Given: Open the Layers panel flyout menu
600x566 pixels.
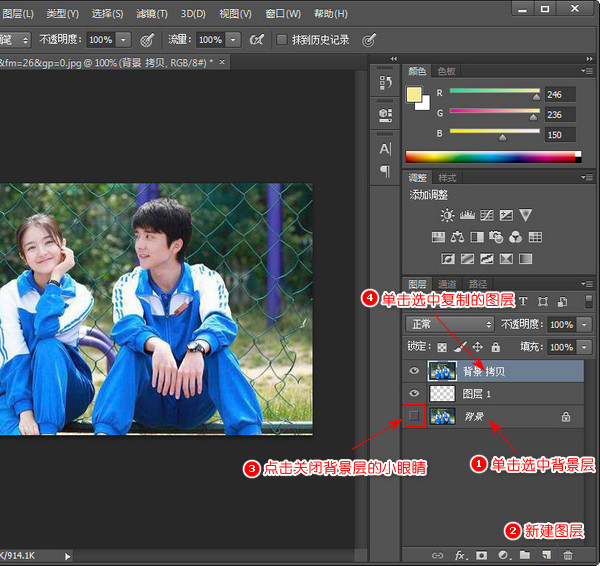Looking at the screenshot, I should 587,284.
